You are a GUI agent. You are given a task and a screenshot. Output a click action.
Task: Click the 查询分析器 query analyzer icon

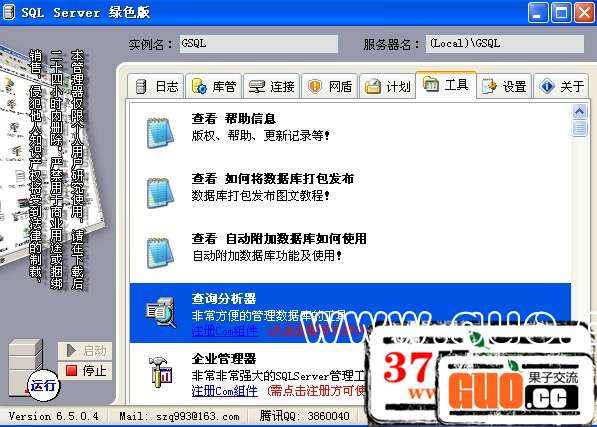(161, 312)
